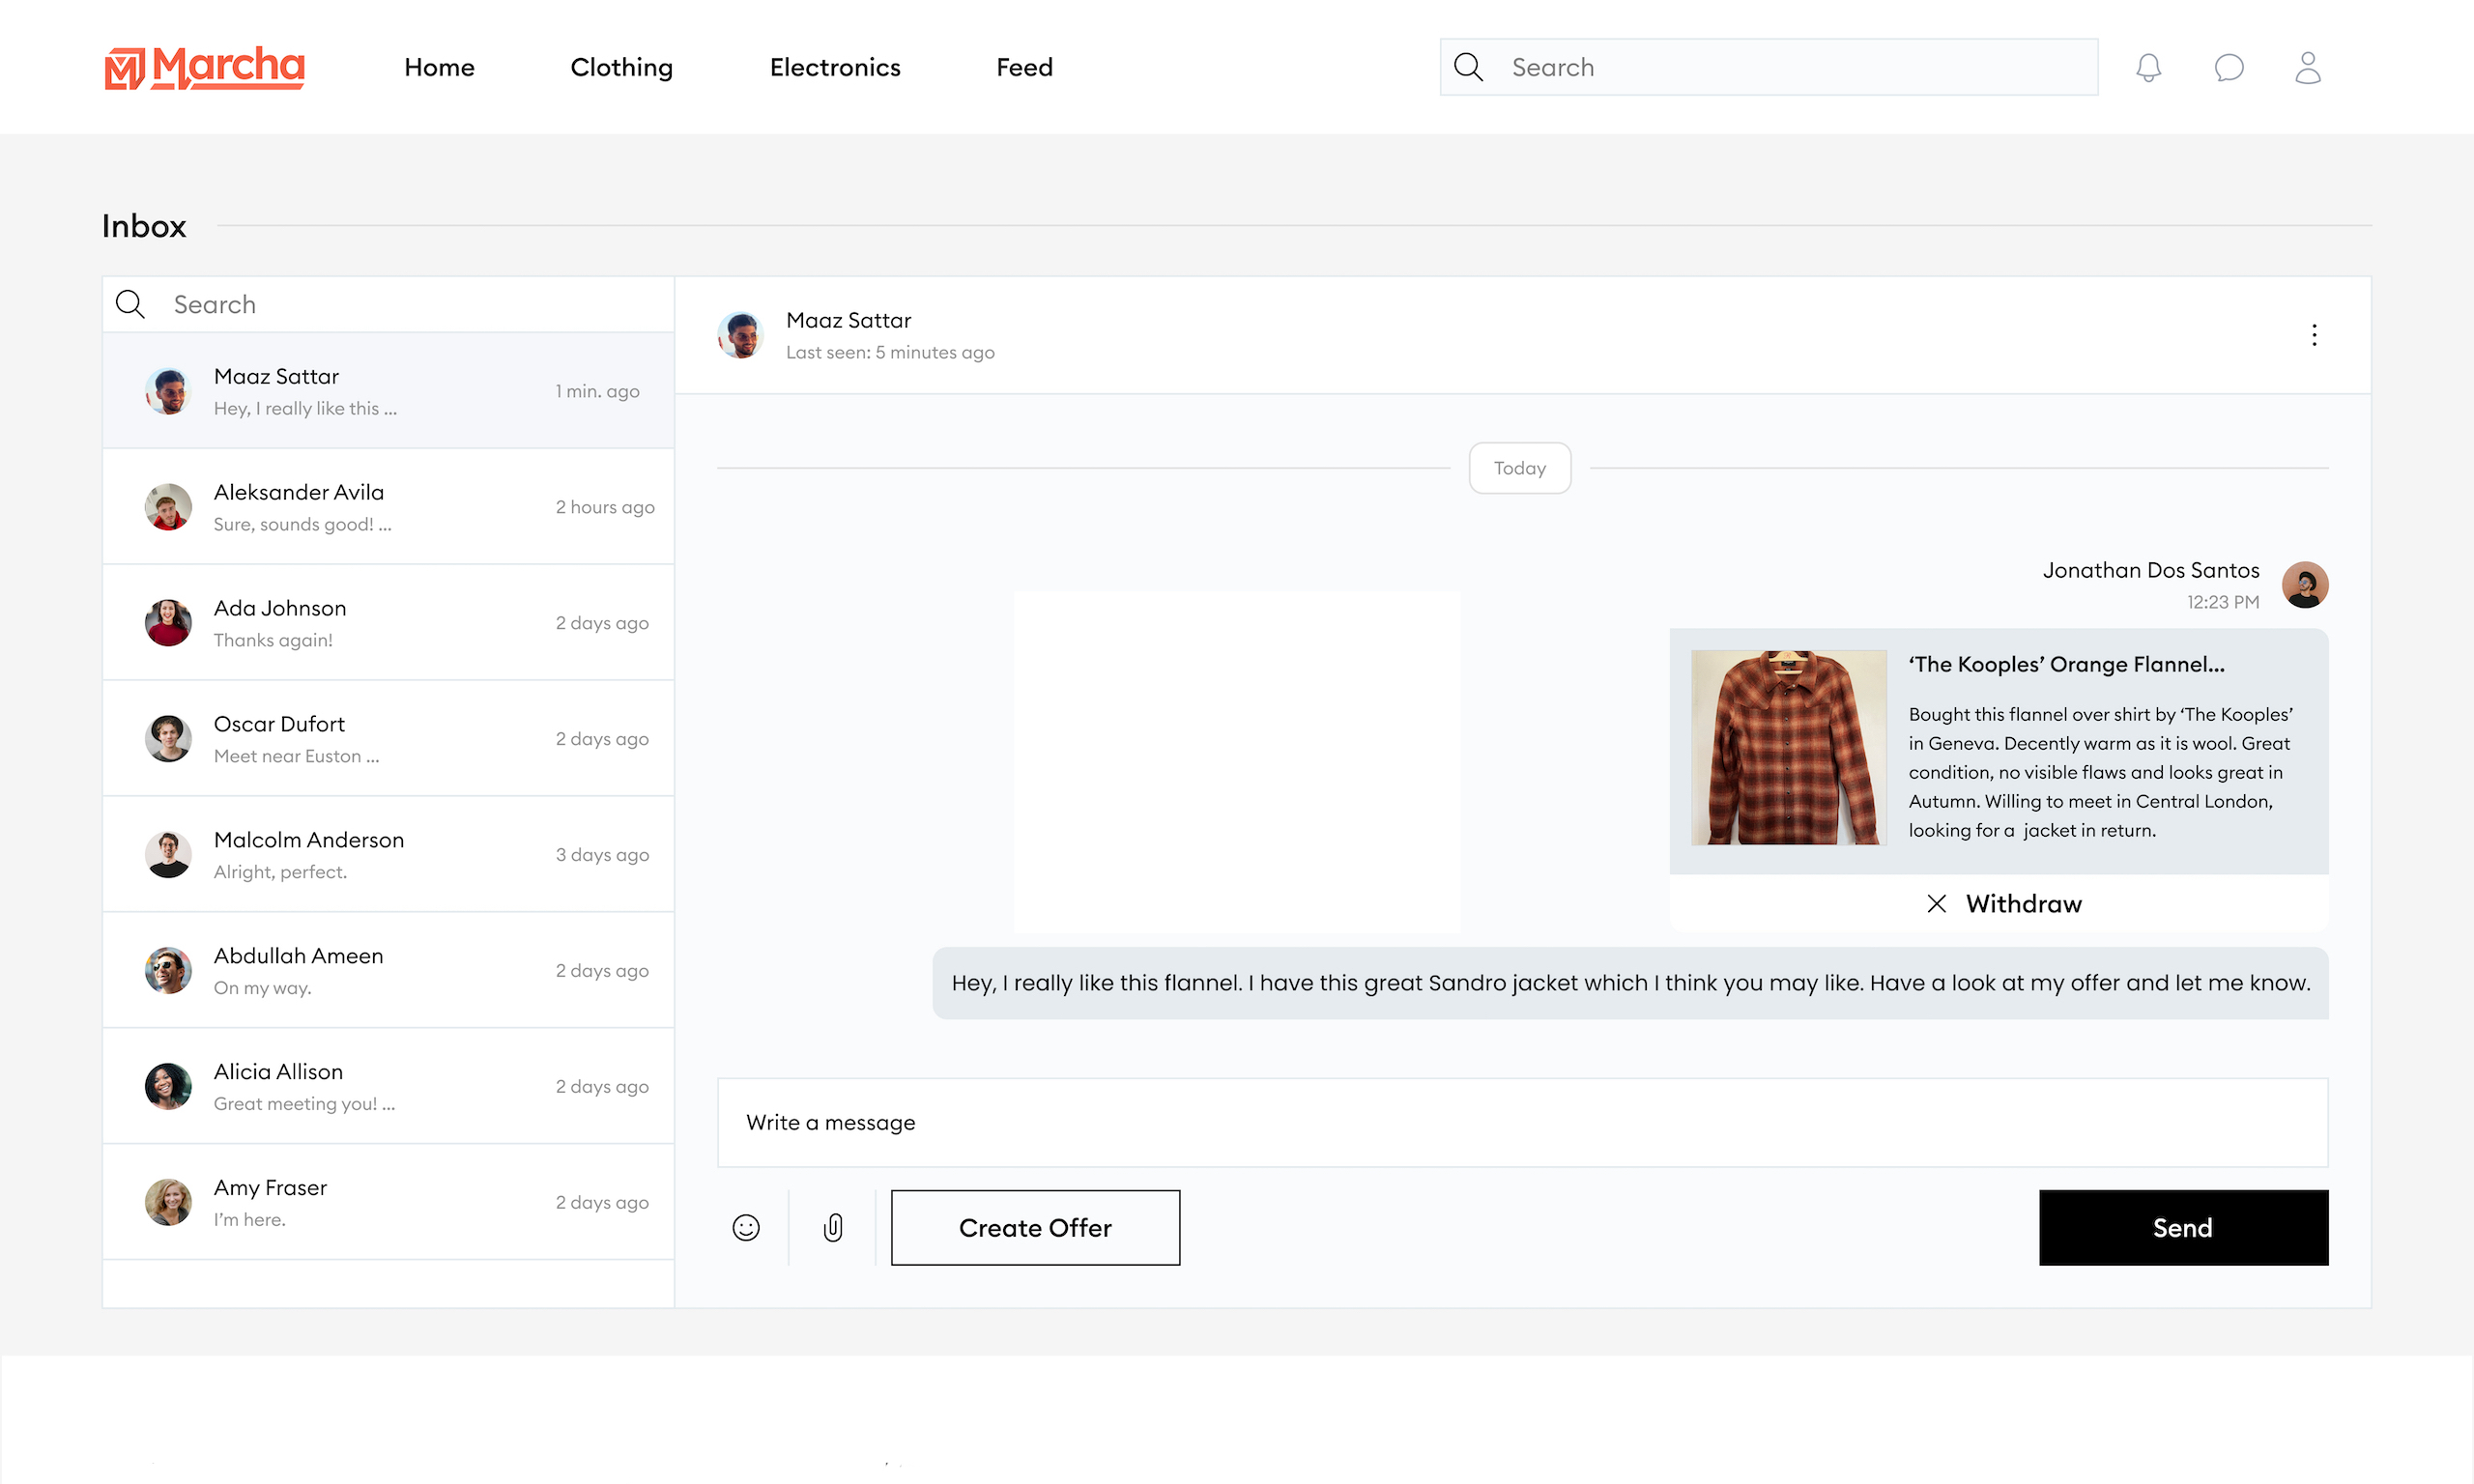Focus the inbox Search field

click(x=388, y=304)
